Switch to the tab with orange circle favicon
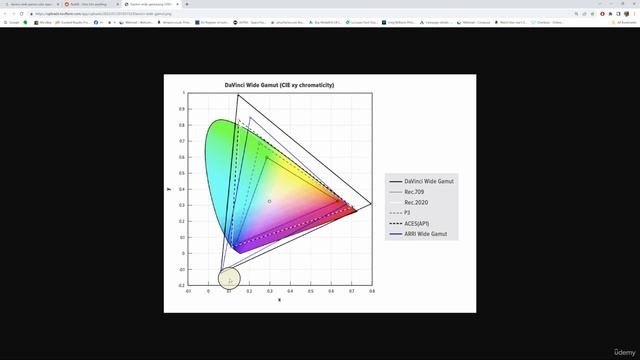 [x=92, y=4]
